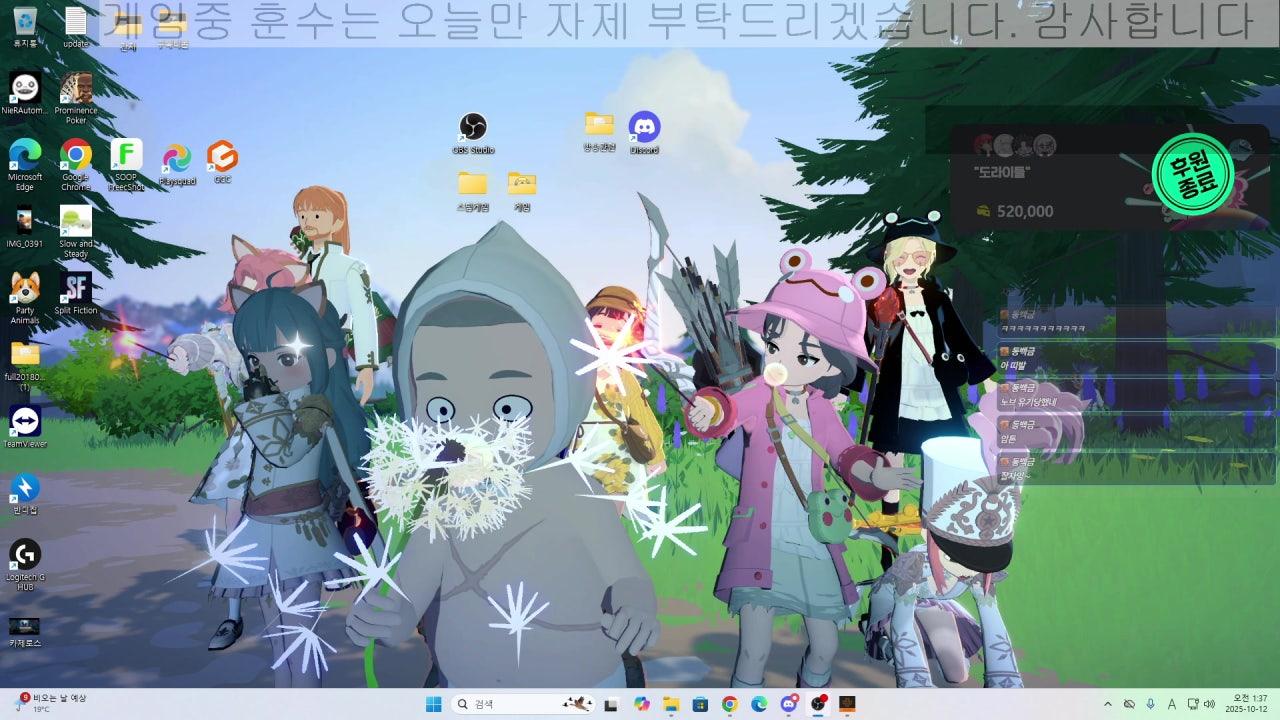
Task: Switch to Discord on the taskbar
Action: (789, 704)
